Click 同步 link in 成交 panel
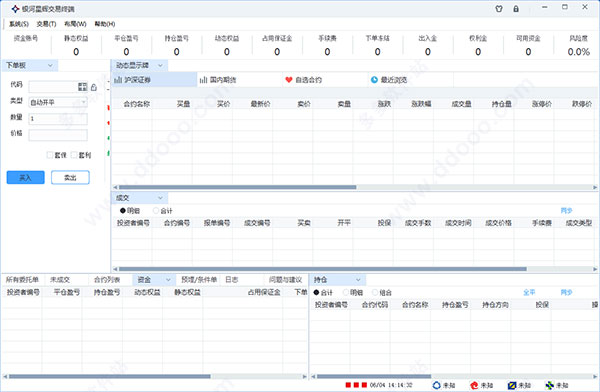The width and height of the screenshot is (600, 392). coord(566,211)
